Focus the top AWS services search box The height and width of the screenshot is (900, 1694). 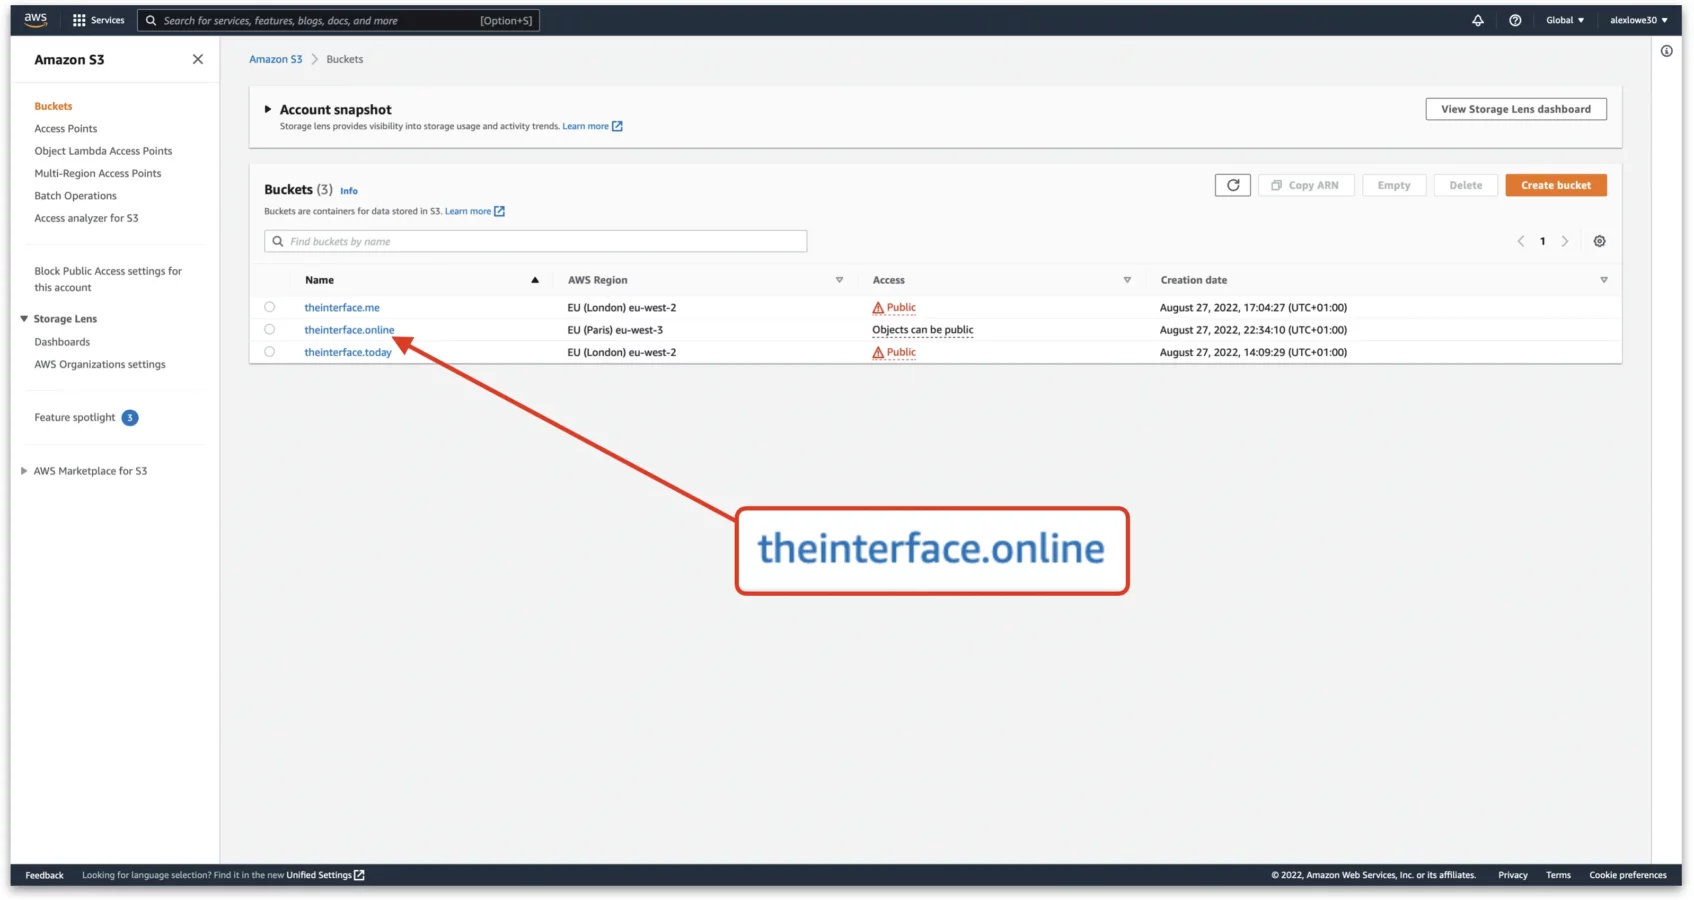pyautogui.click(x=338, y=20)
